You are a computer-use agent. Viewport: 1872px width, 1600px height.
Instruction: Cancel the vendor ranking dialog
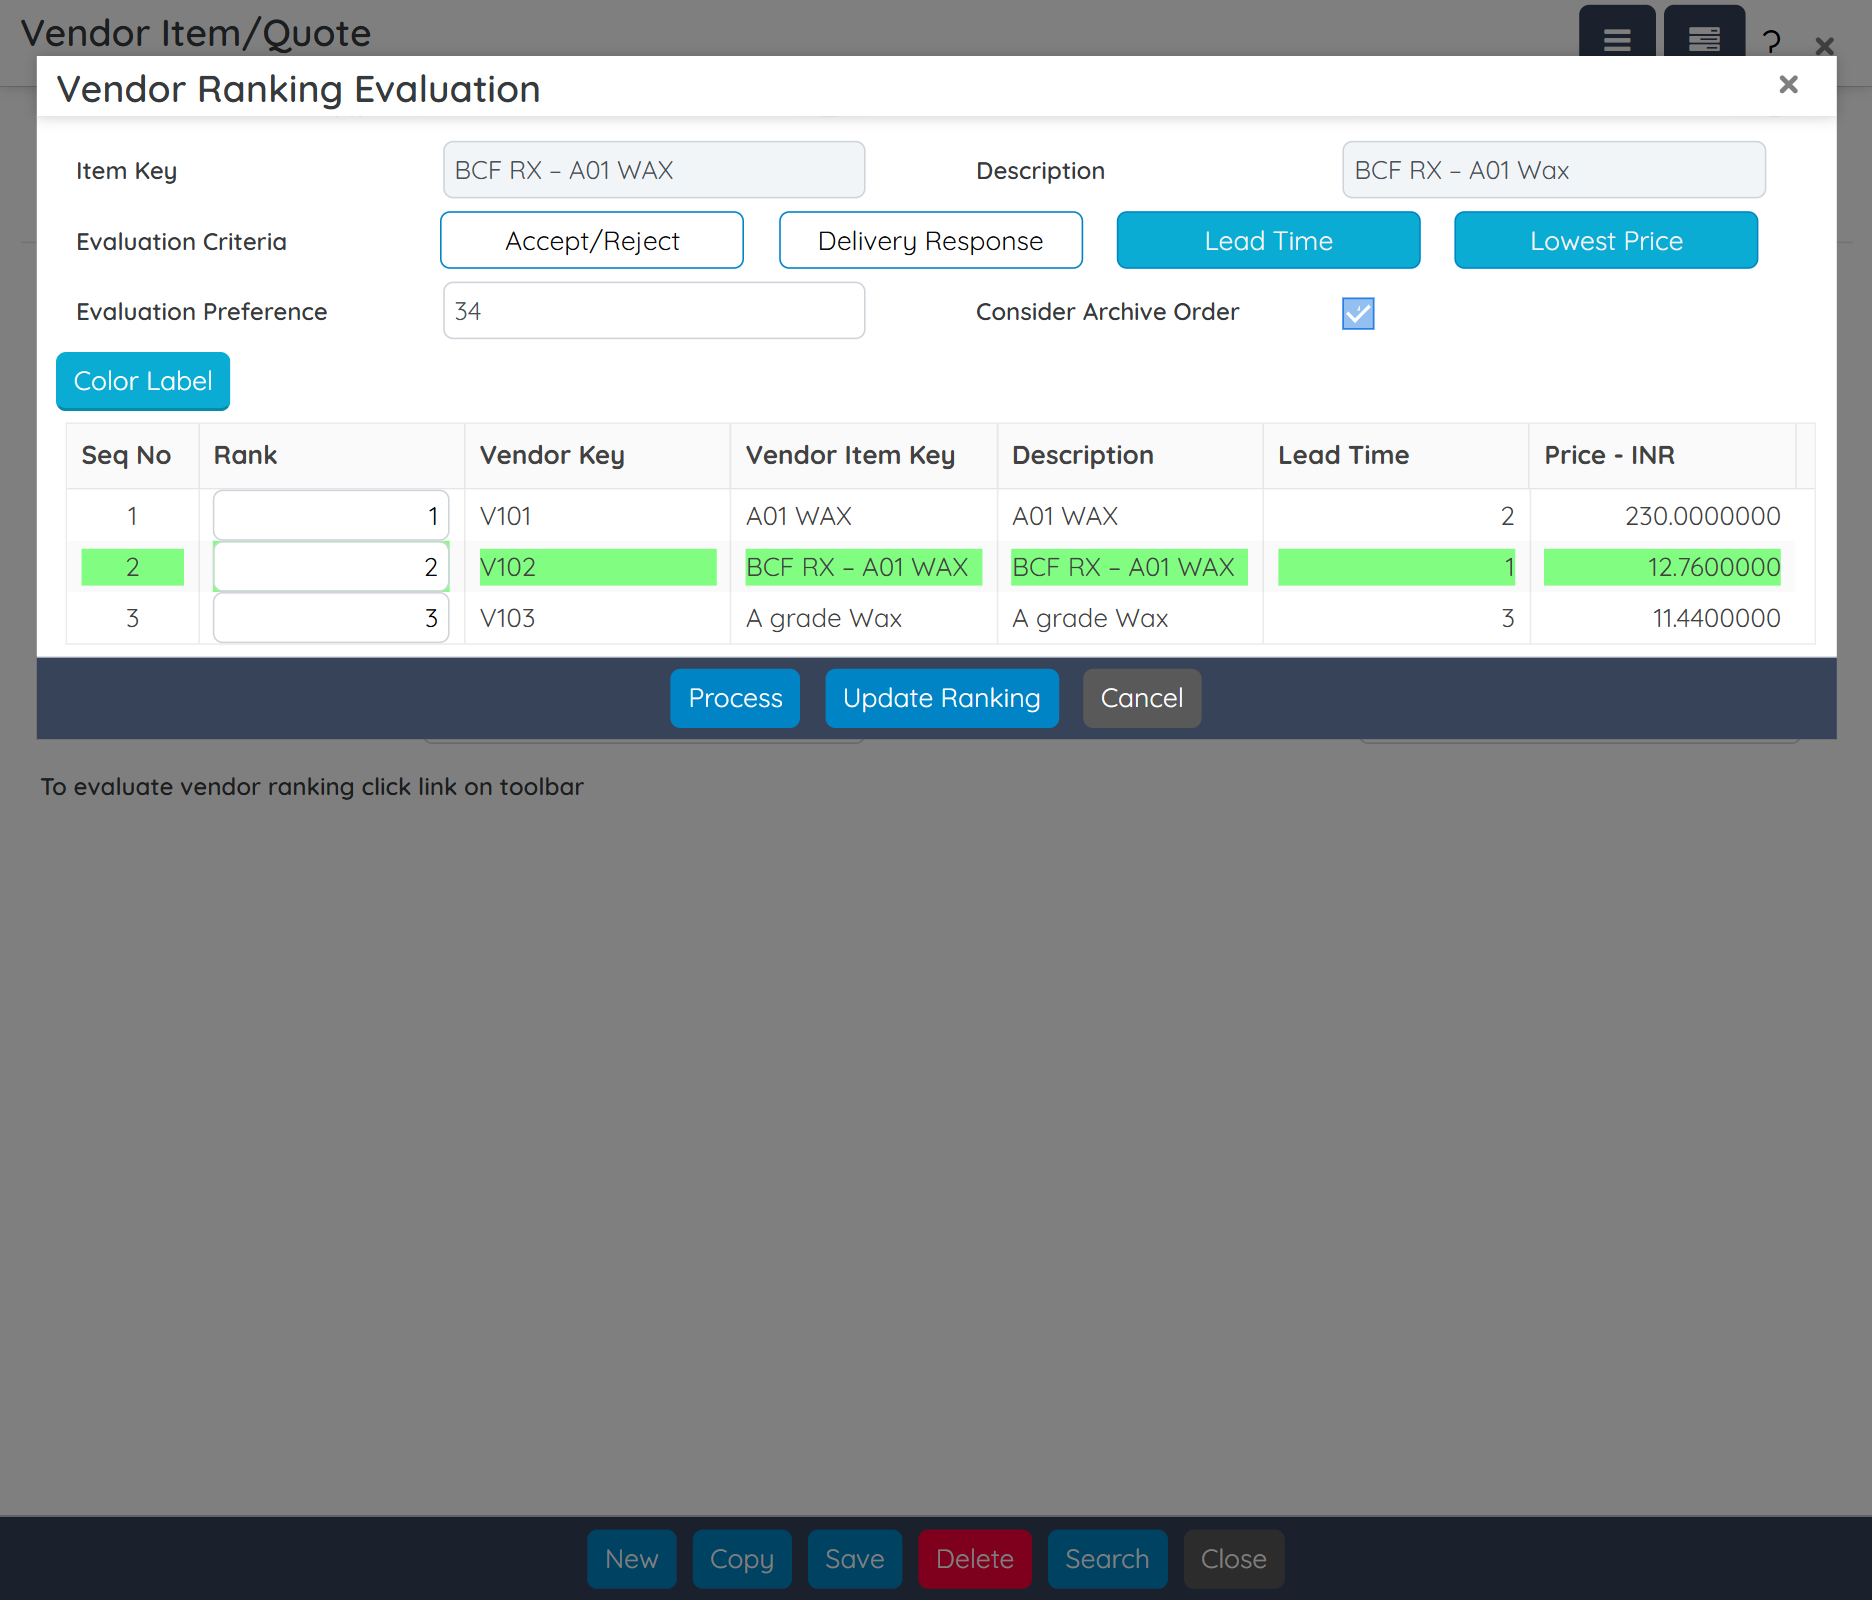(x=1141, y=698)
